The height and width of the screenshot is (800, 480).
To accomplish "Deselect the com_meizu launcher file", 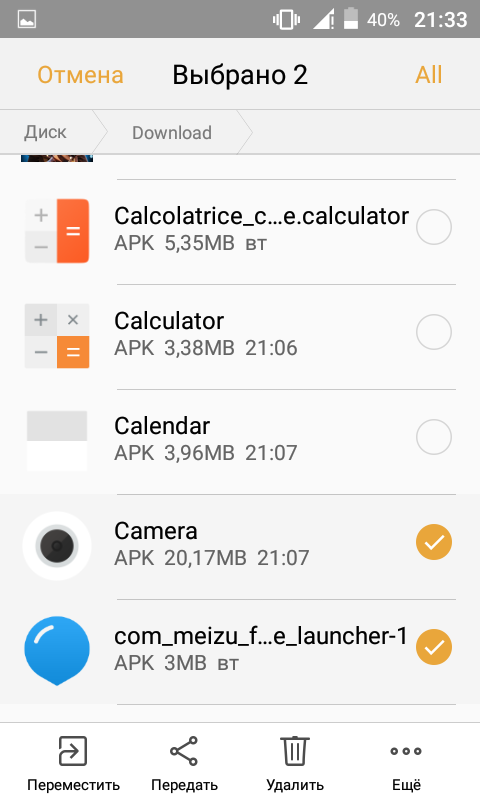I will 434,647.
